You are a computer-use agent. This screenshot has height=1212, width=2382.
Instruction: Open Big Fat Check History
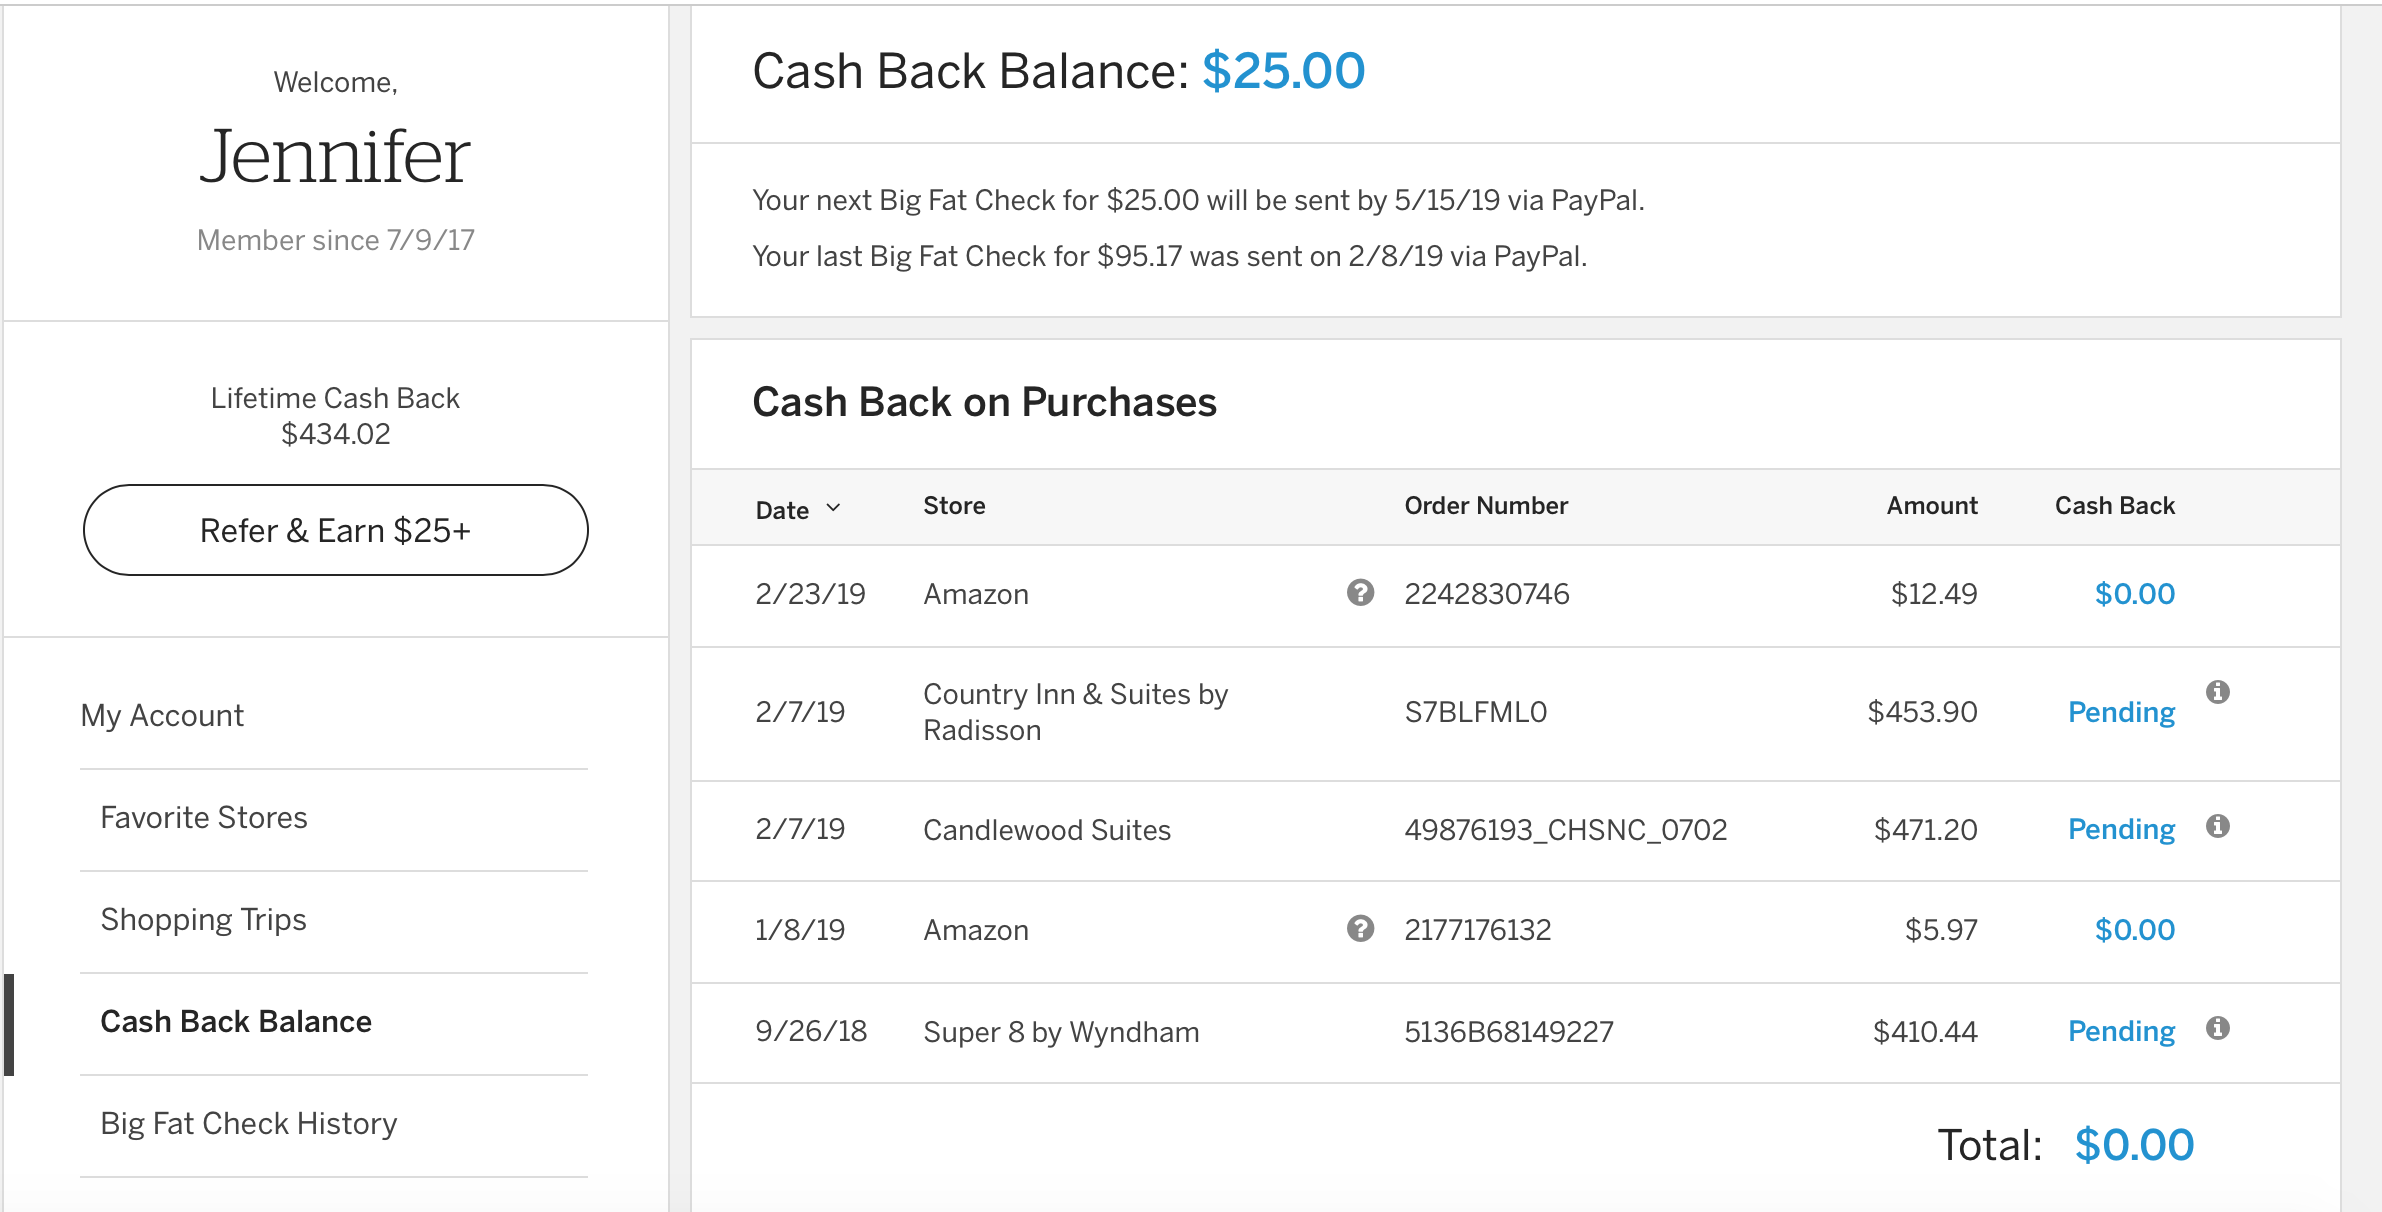coord(249,1124)
